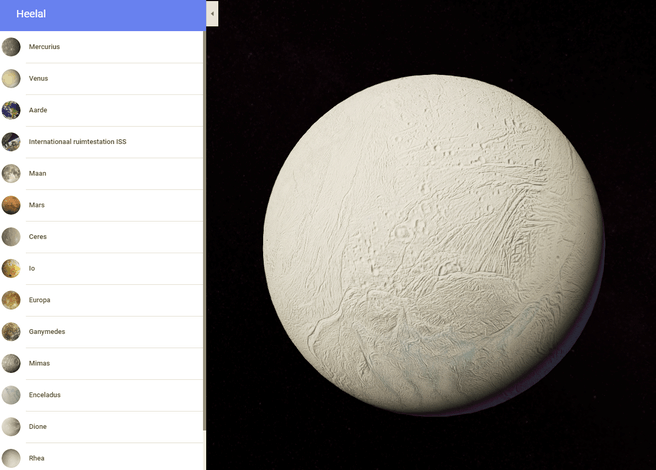This screenshot has width=656, height=470.
Task: Click the Maan thumbnail icon
Action: (11, 173)
